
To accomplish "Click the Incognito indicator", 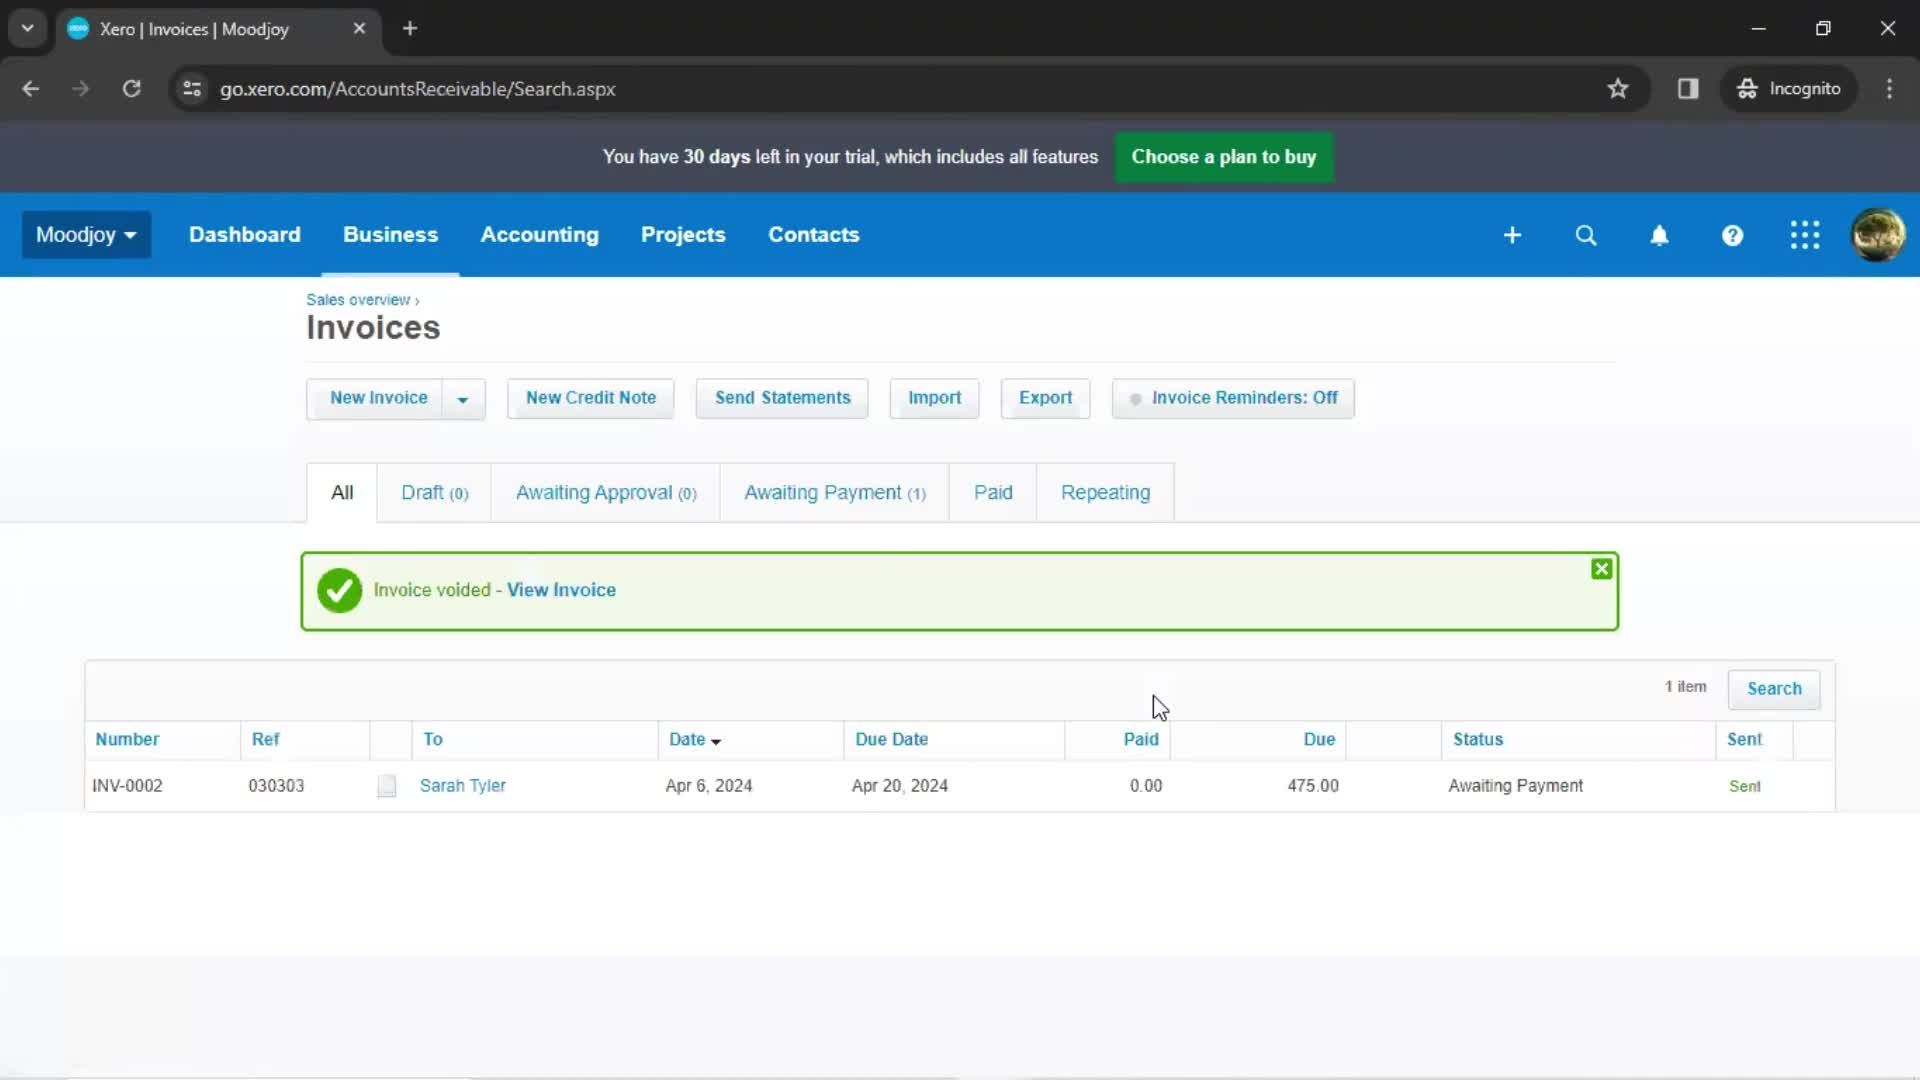I will [1789, 89].
